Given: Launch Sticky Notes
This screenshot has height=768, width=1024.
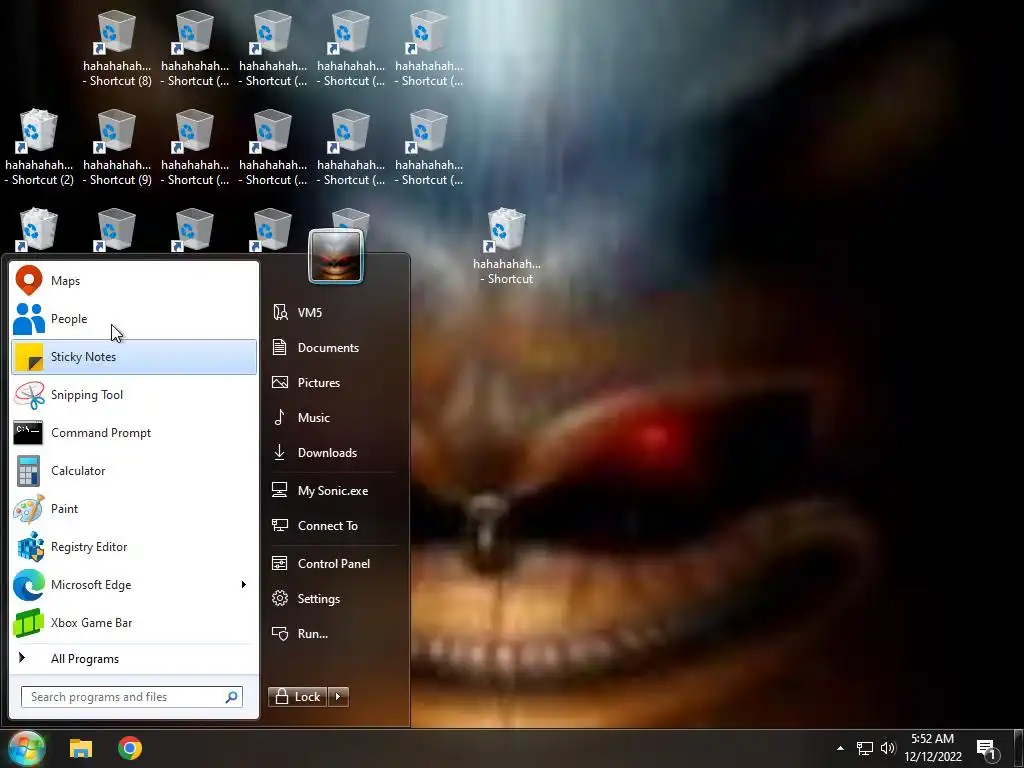Looking at the screenshot, I should pyautogui.click(x=134, y=357).
